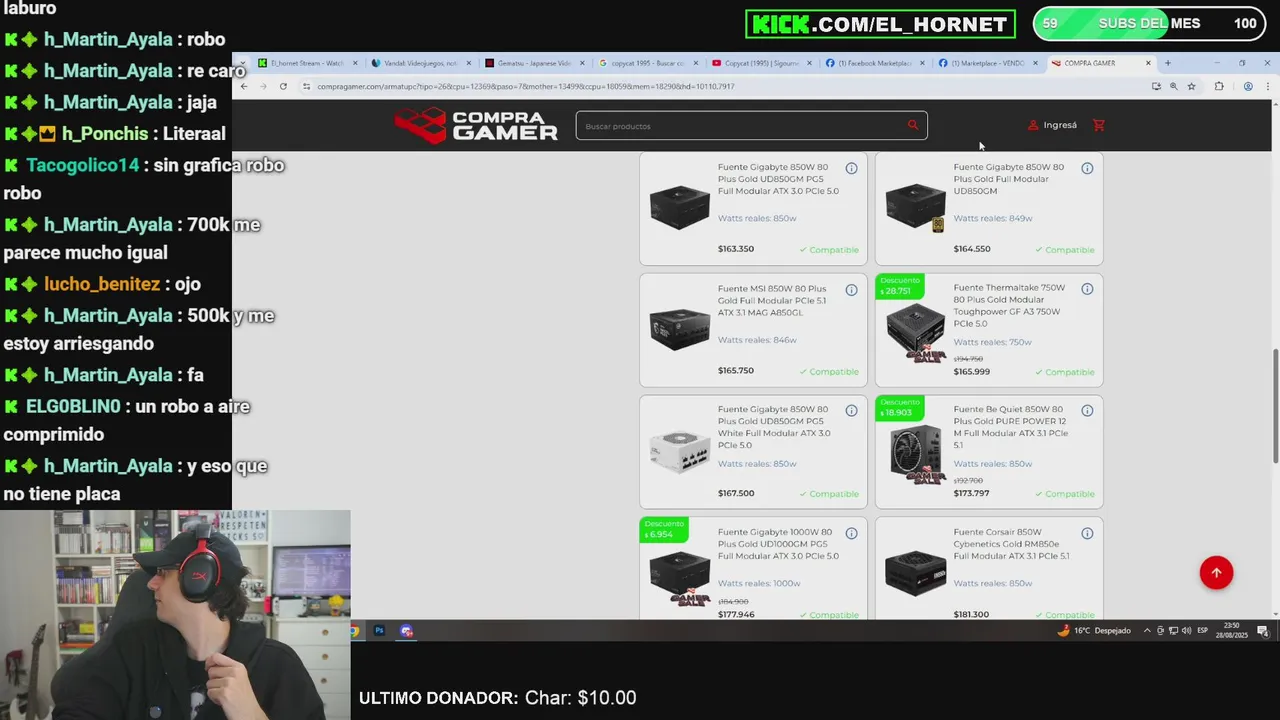This screenshot has height=720, width=1280.
Task: Click the $165.750 price
Action: 736,371
